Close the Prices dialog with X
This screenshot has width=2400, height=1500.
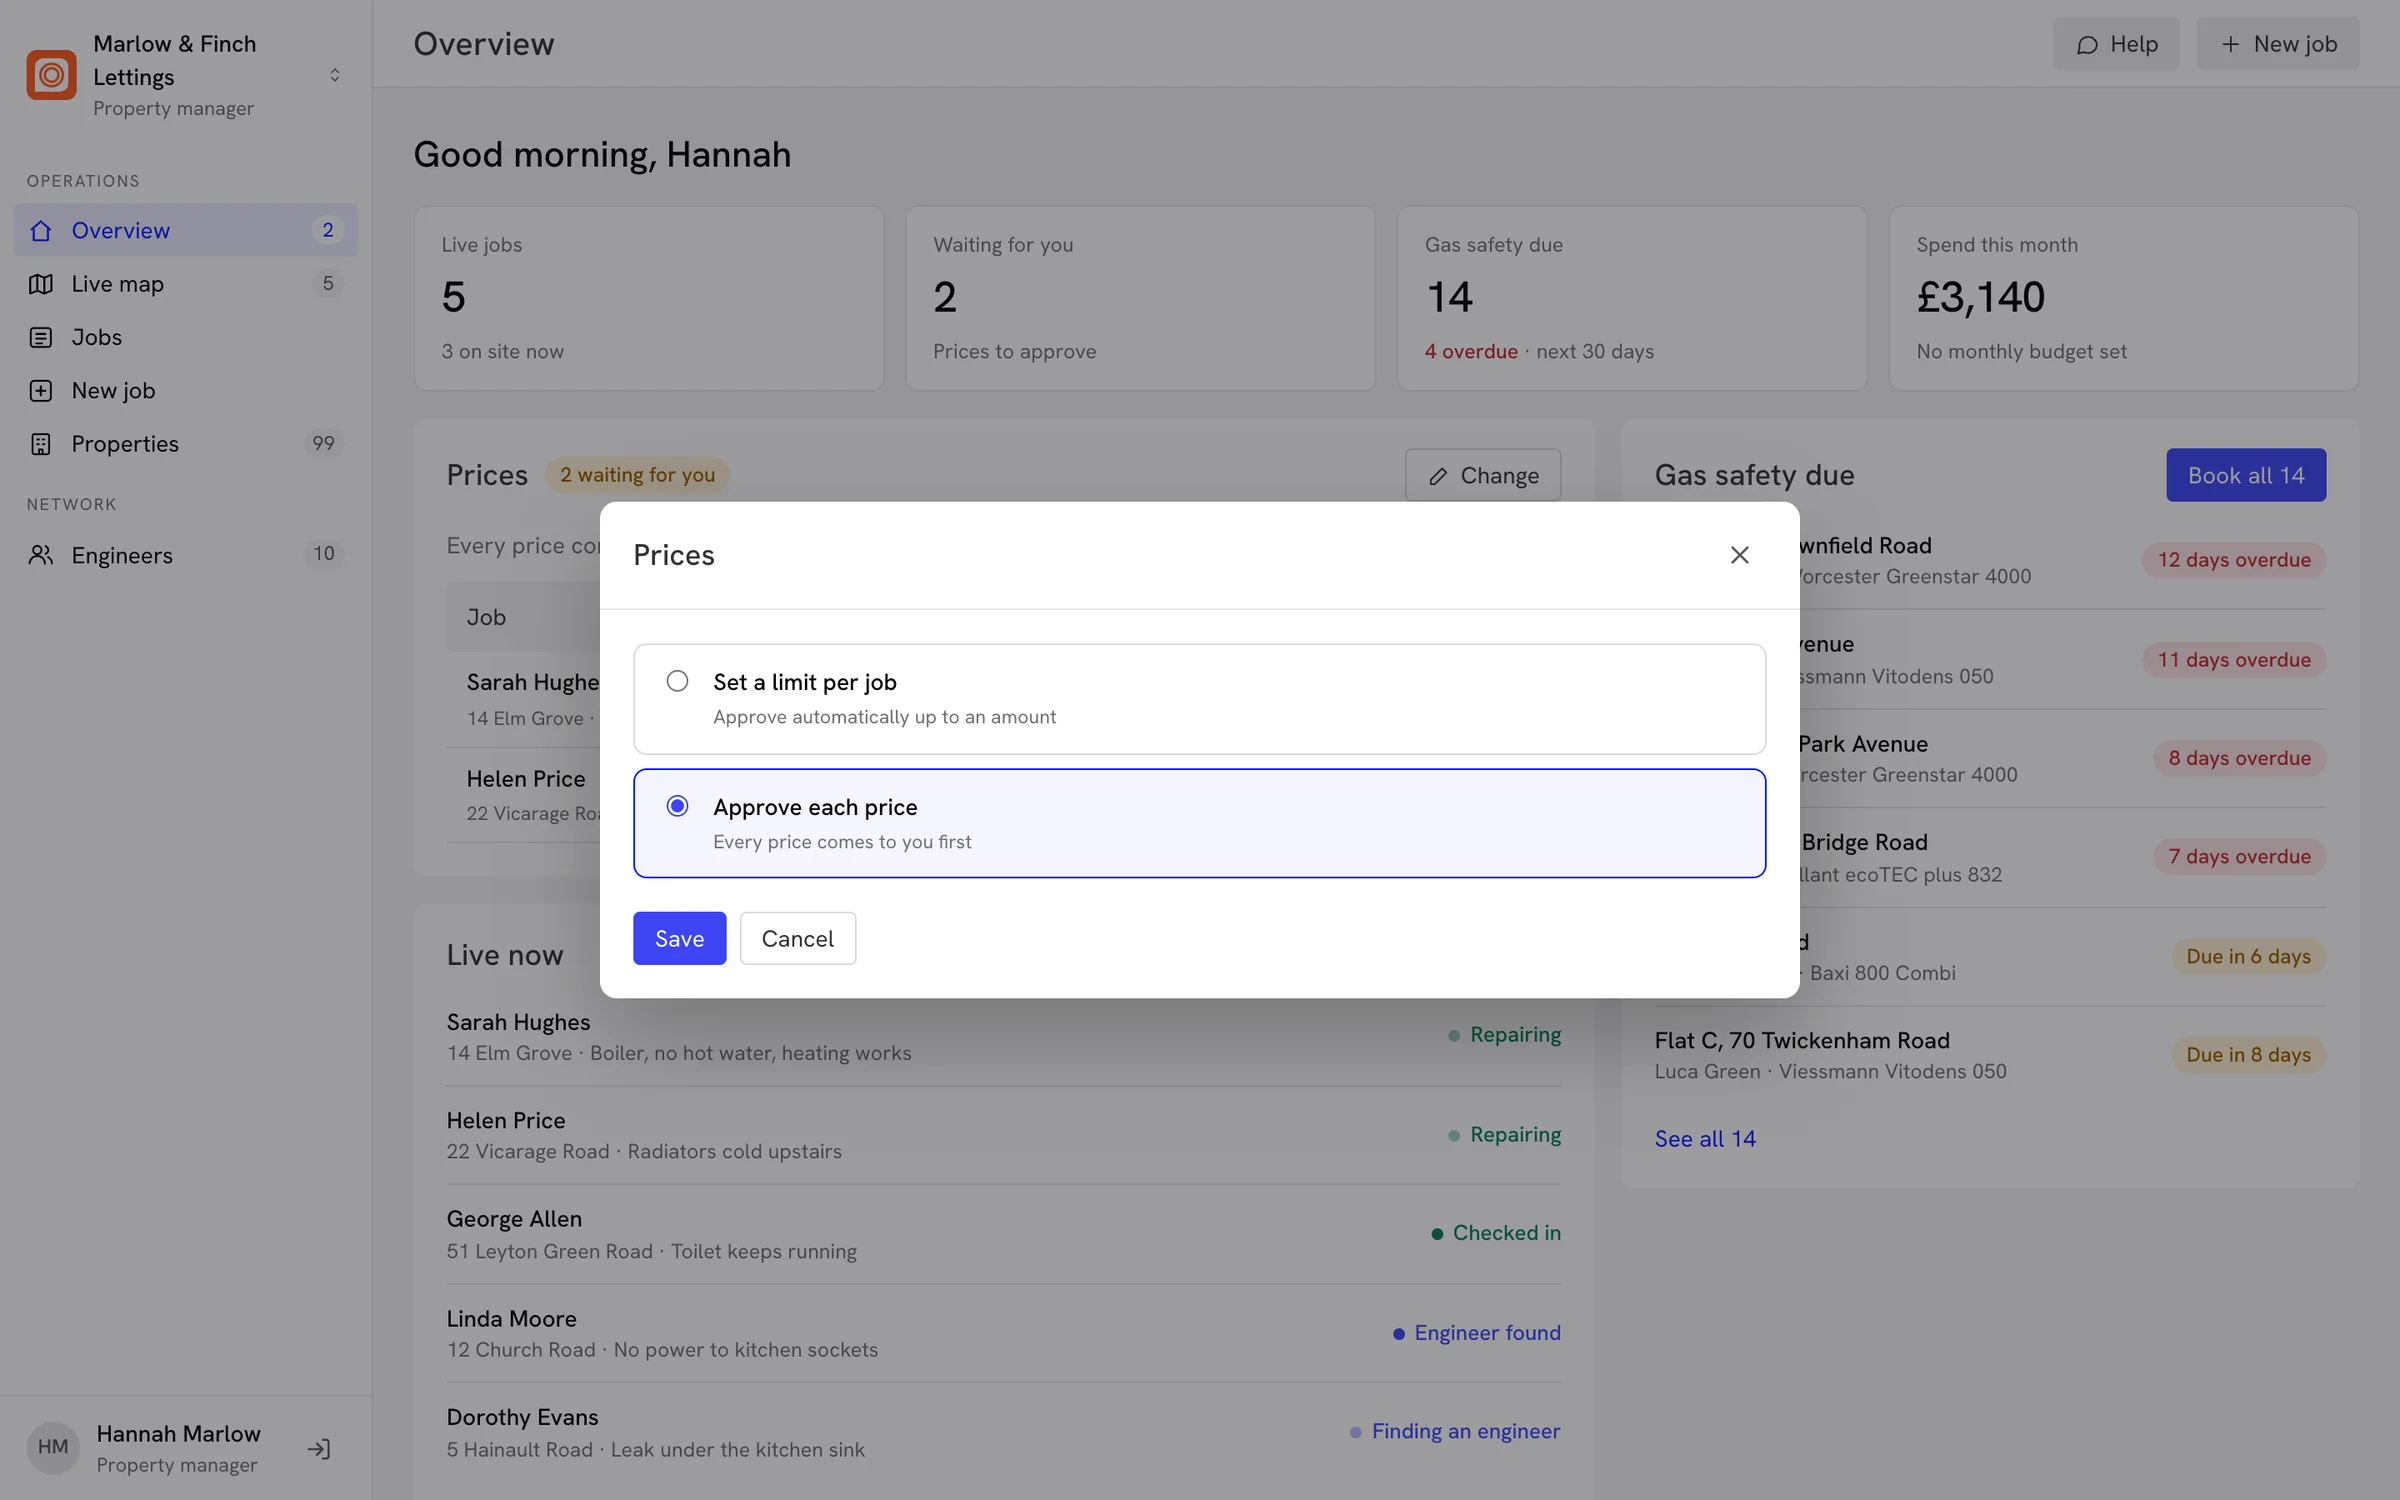[x=1740, y=555]
